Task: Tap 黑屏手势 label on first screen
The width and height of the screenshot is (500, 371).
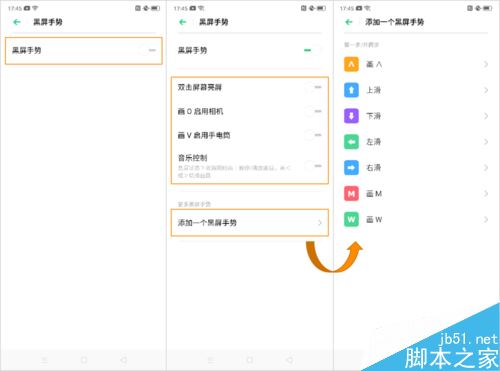Action: coord(27,50)
